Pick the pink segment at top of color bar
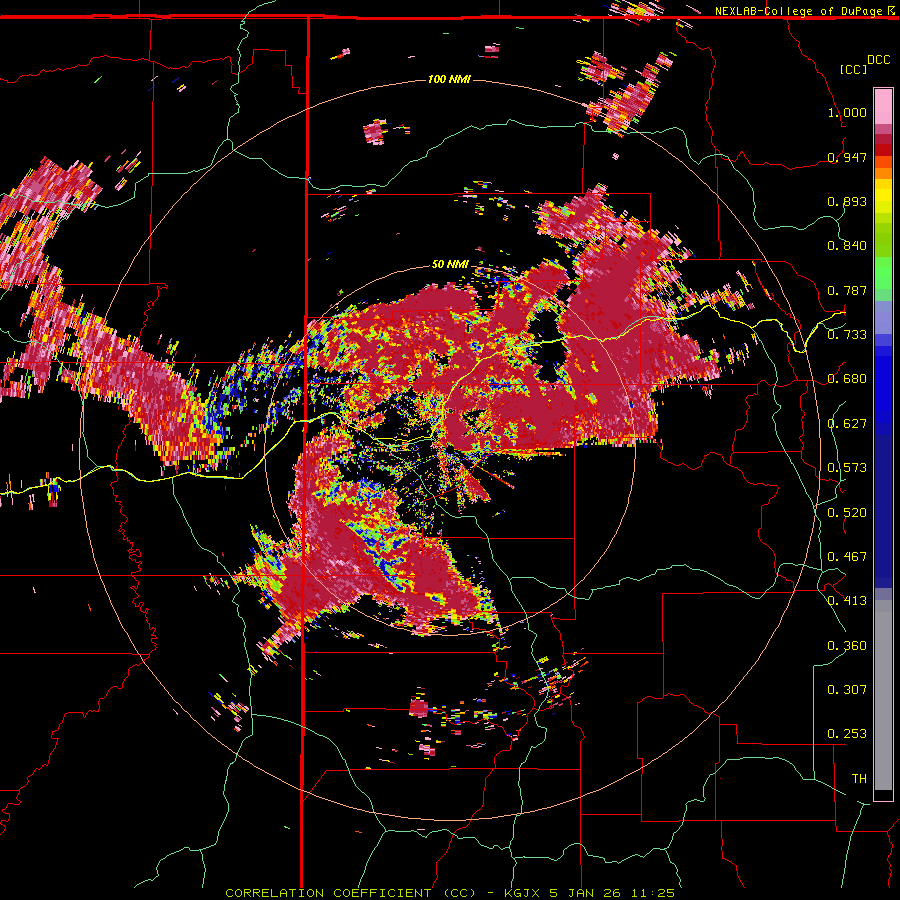The image size is (900, 900). [883, 106]
